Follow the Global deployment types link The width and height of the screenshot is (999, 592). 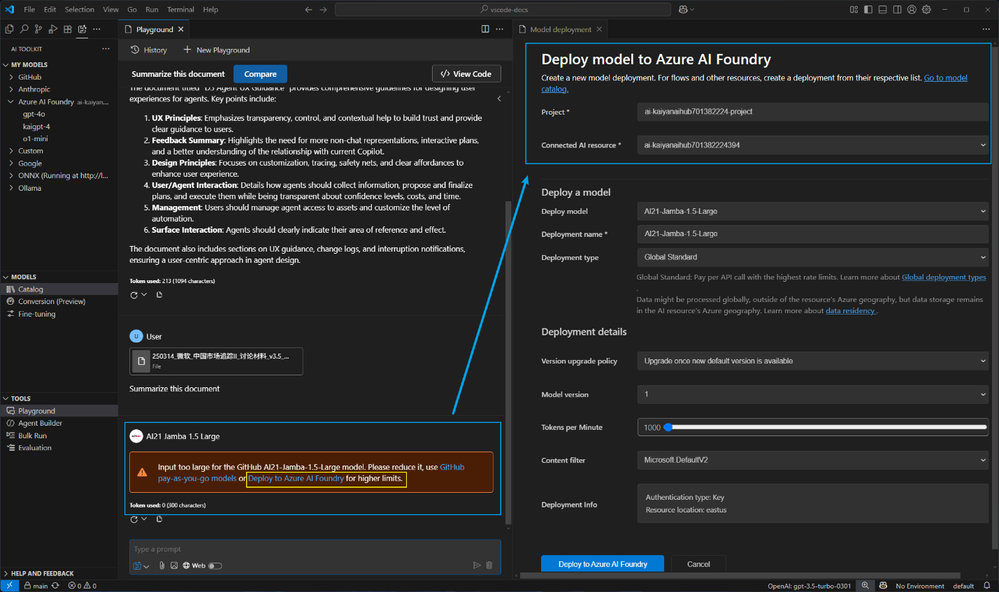click(x=944, y=277)
